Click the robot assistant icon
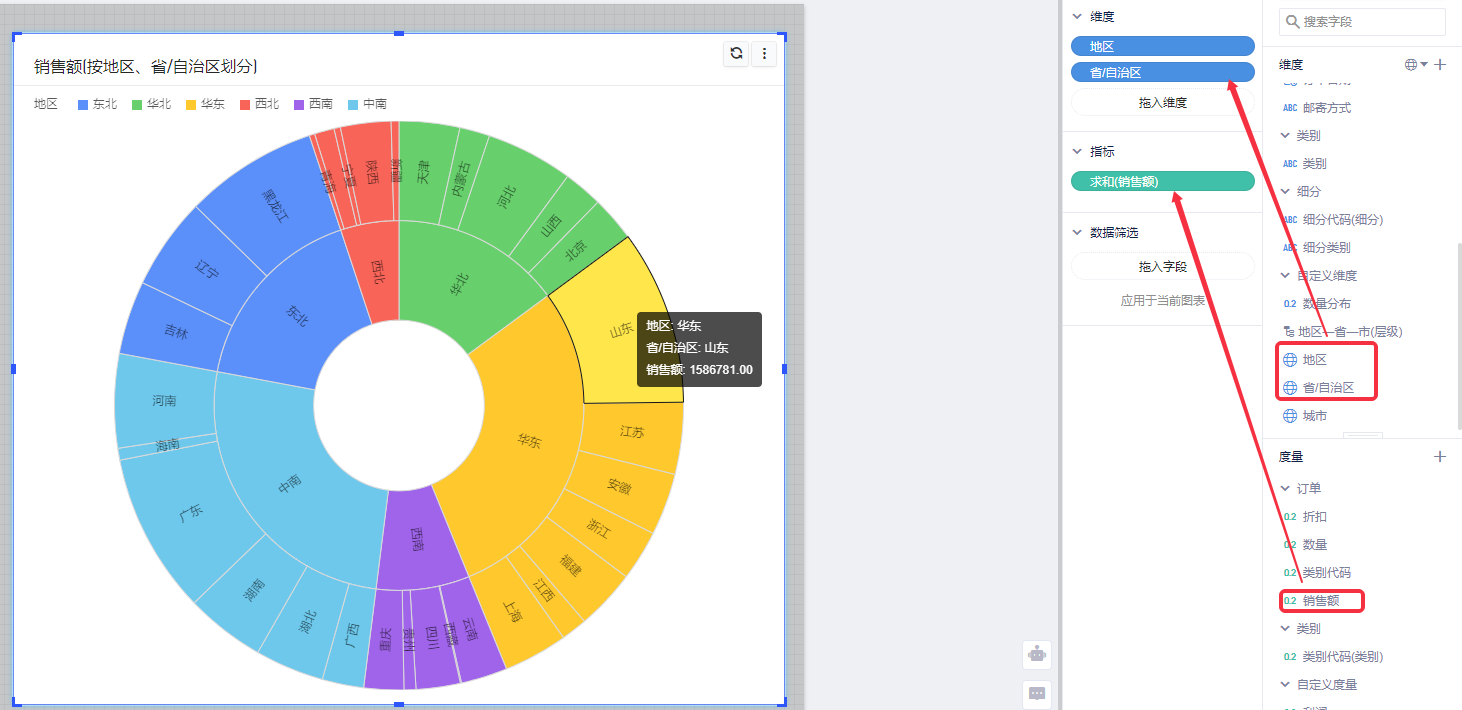 (1037, 655)
